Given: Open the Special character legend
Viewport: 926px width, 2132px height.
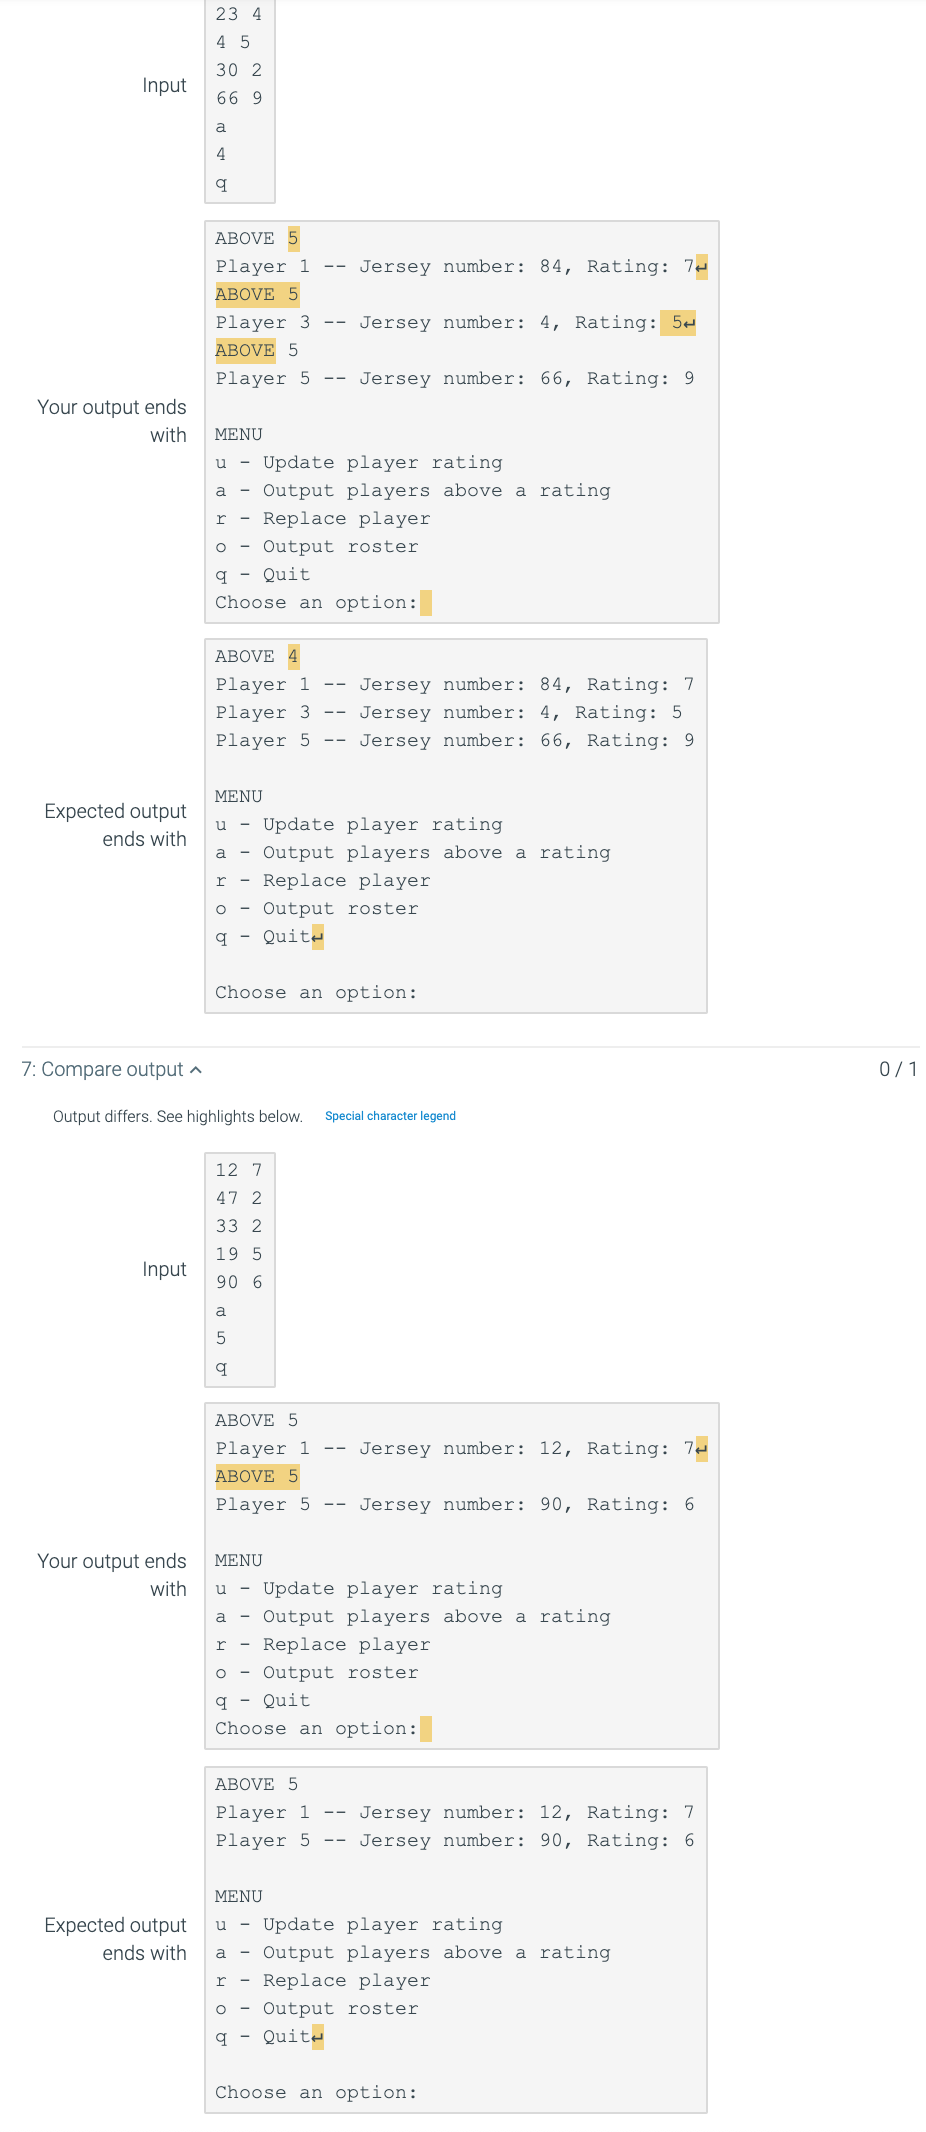Looking at the screenshot, I should tap(389, 1116).
